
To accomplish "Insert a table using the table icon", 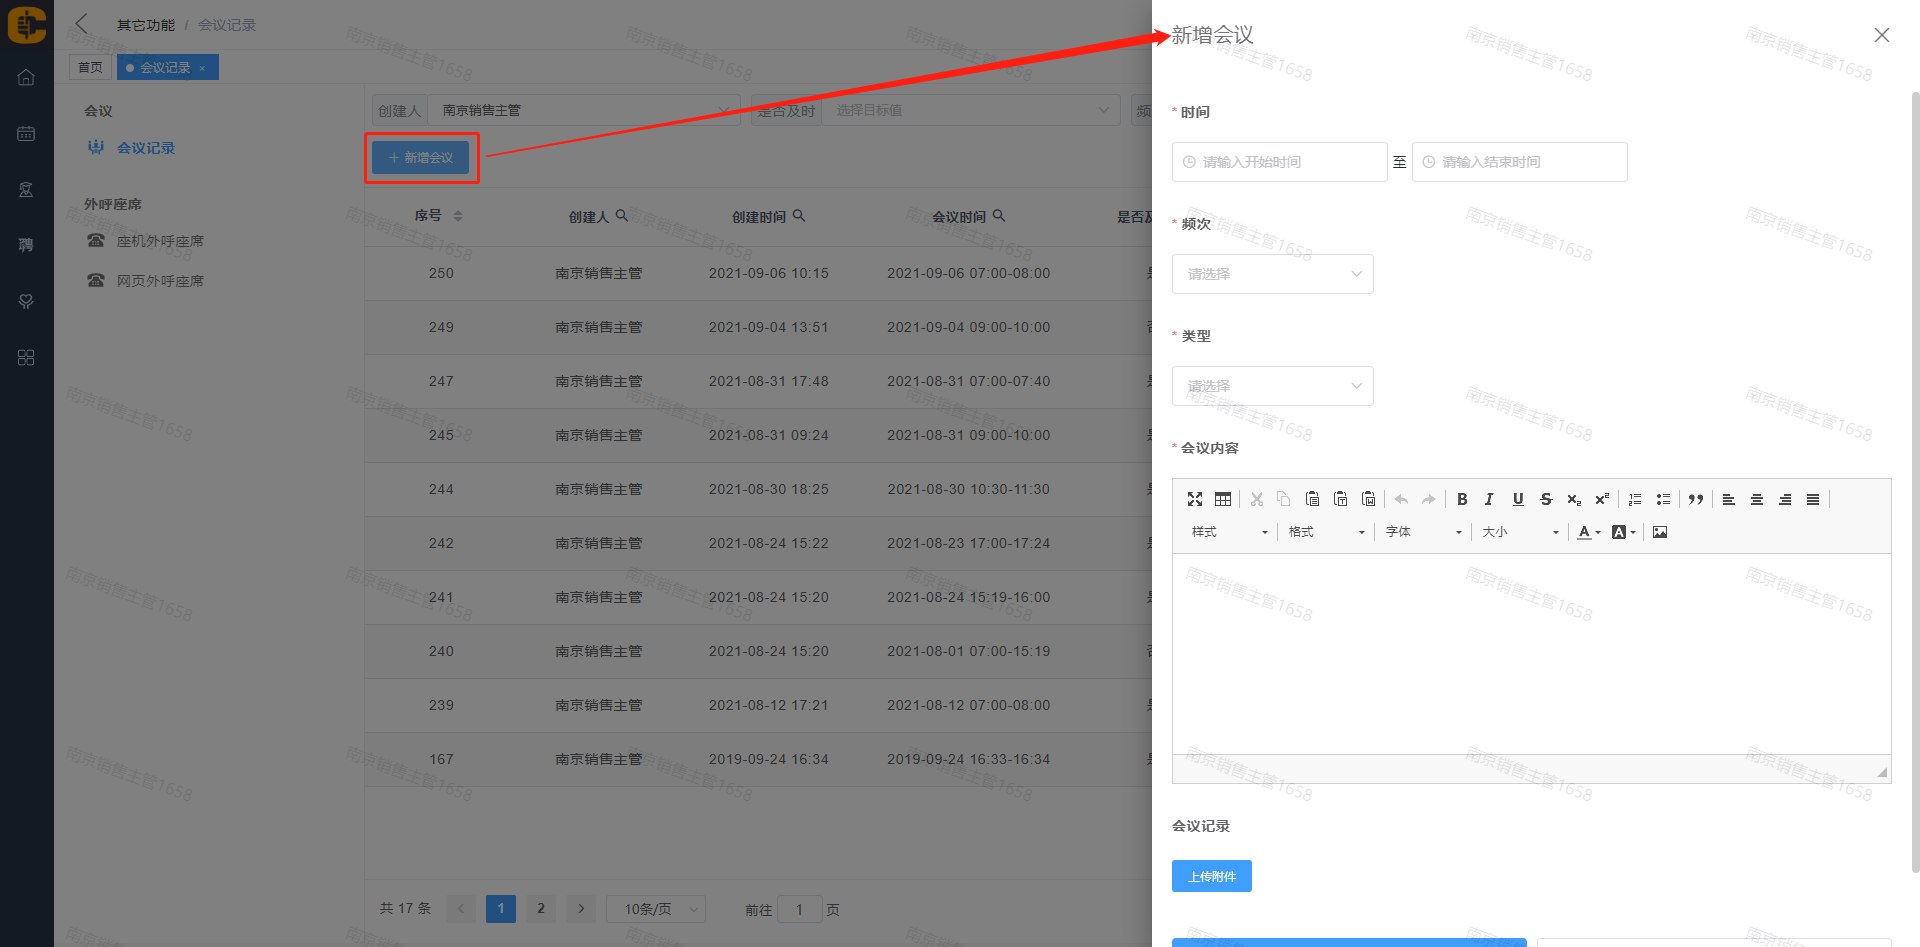I will [x=1223, y=499].
